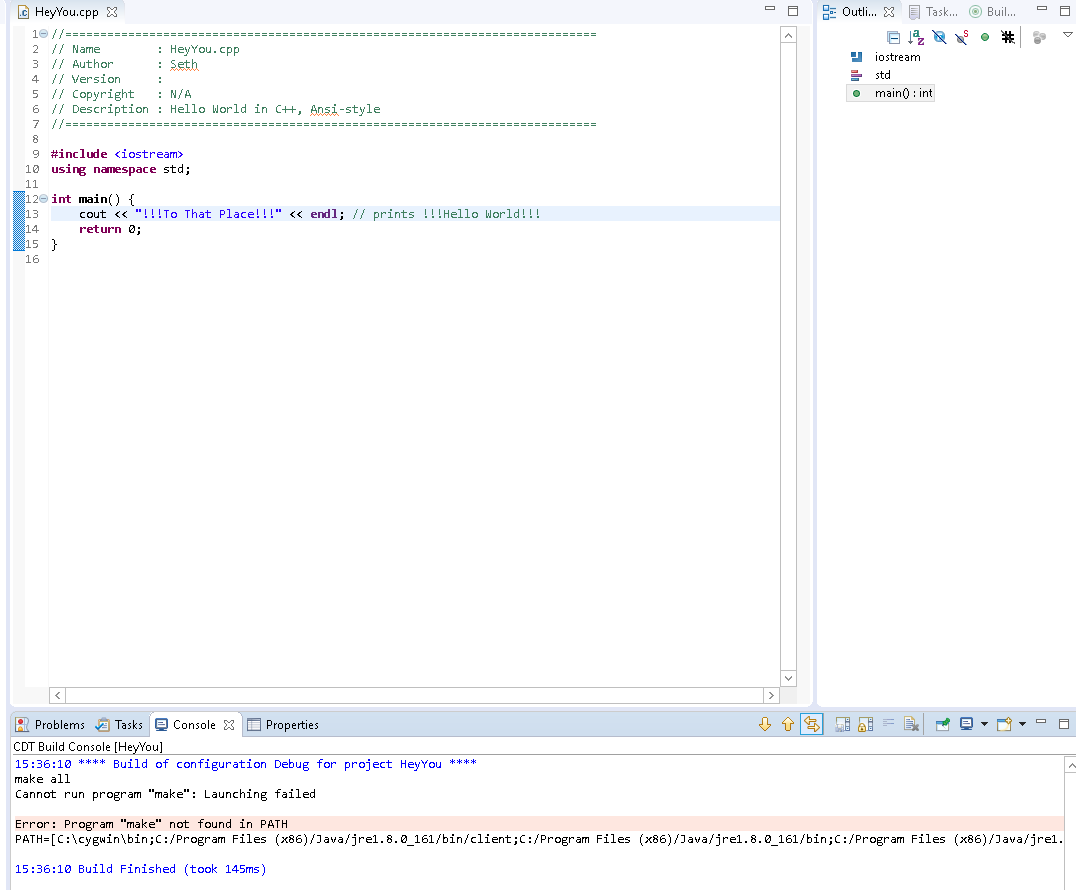This screenshot has height=890, width=1076.
Task: Open Display Selected Console dropdown arrow
Action: point(984,724)
